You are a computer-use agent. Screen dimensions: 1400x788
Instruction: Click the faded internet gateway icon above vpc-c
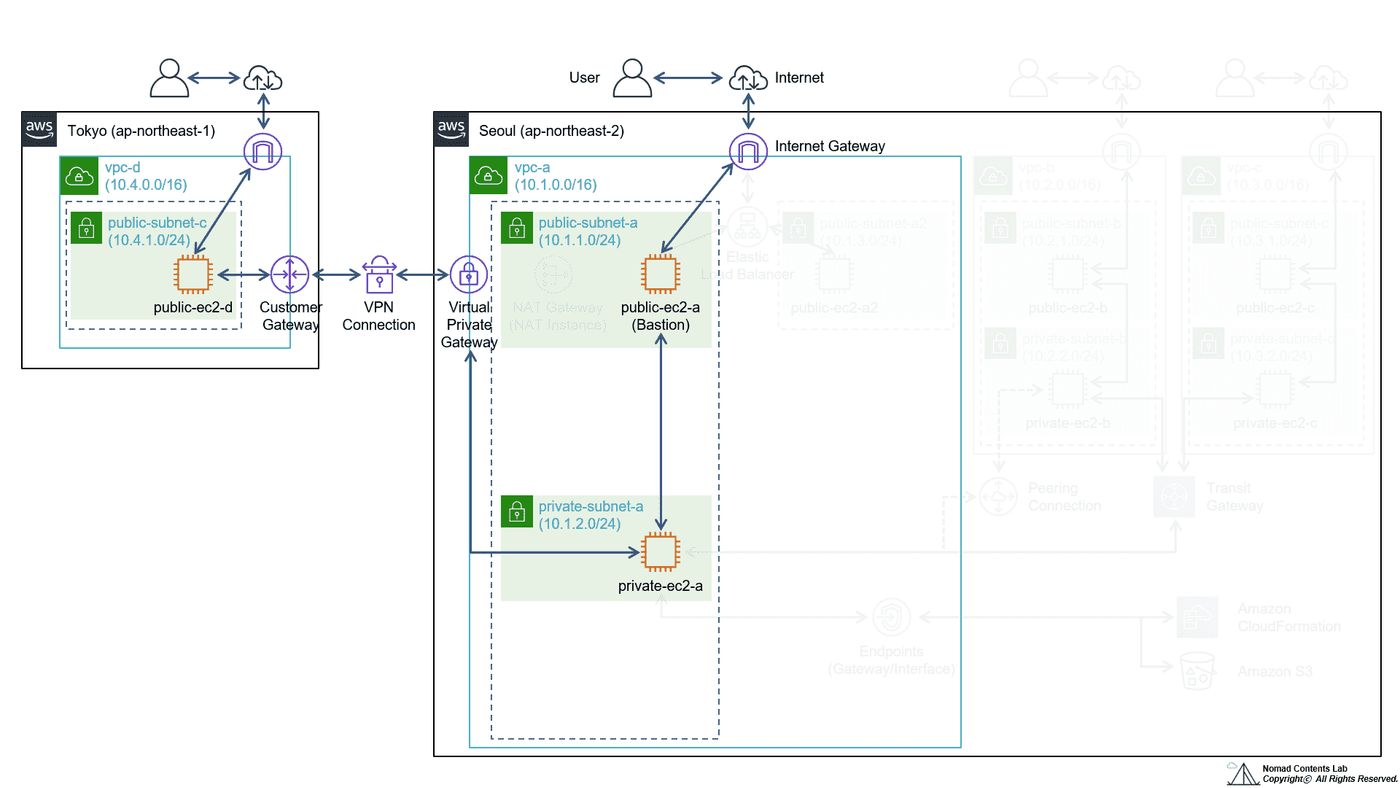(1328, 152)
